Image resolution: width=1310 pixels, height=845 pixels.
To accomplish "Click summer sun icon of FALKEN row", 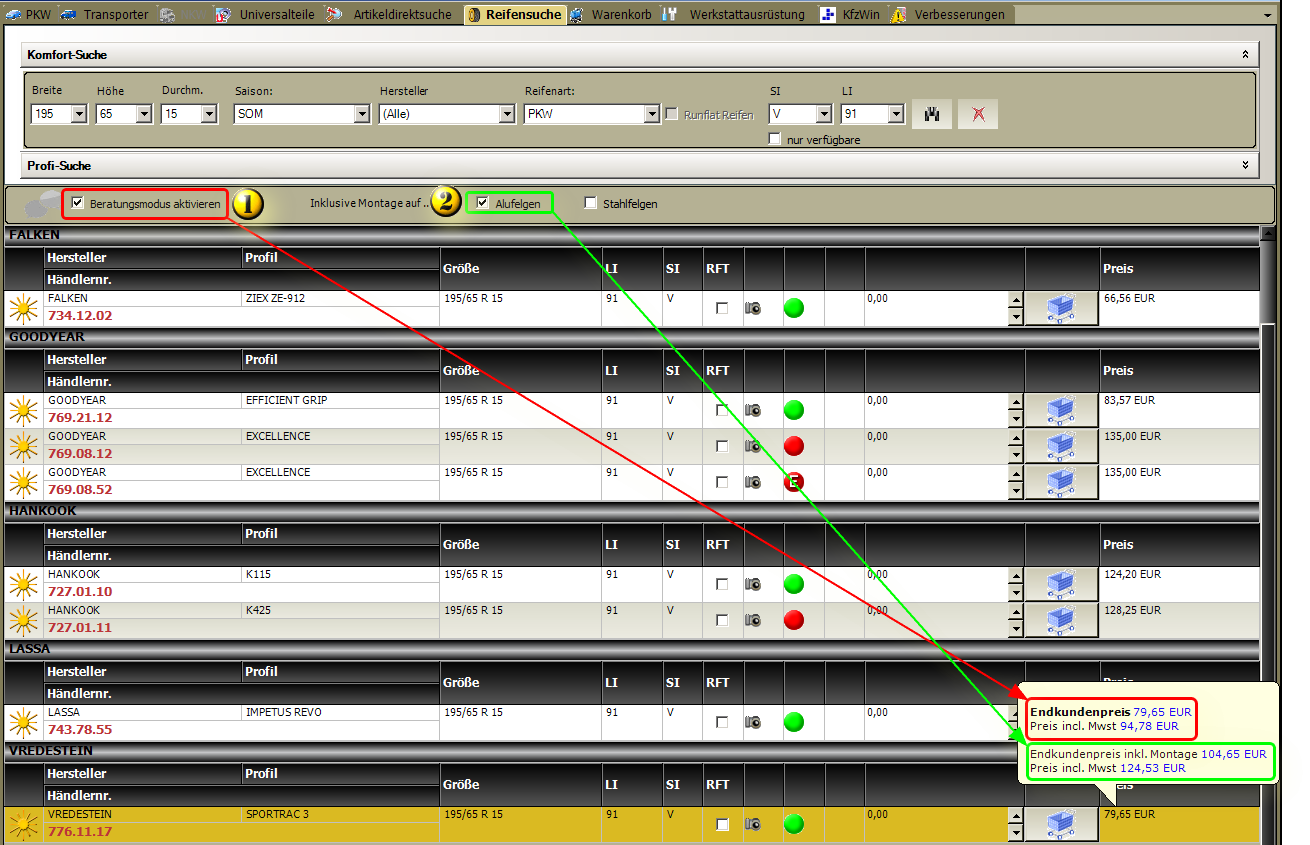I will pyautogui.click(x=23, y=309).
